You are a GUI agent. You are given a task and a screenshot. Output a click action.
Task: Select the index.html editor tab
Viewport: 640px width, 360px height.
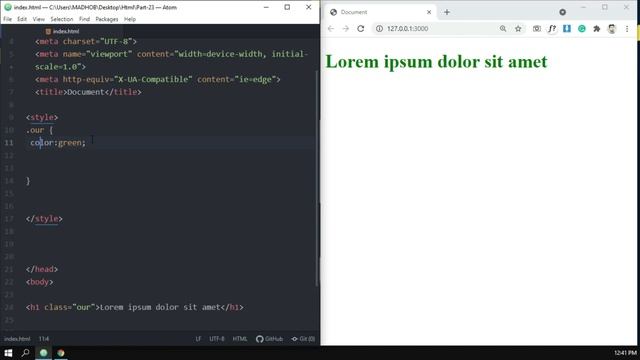62,31
